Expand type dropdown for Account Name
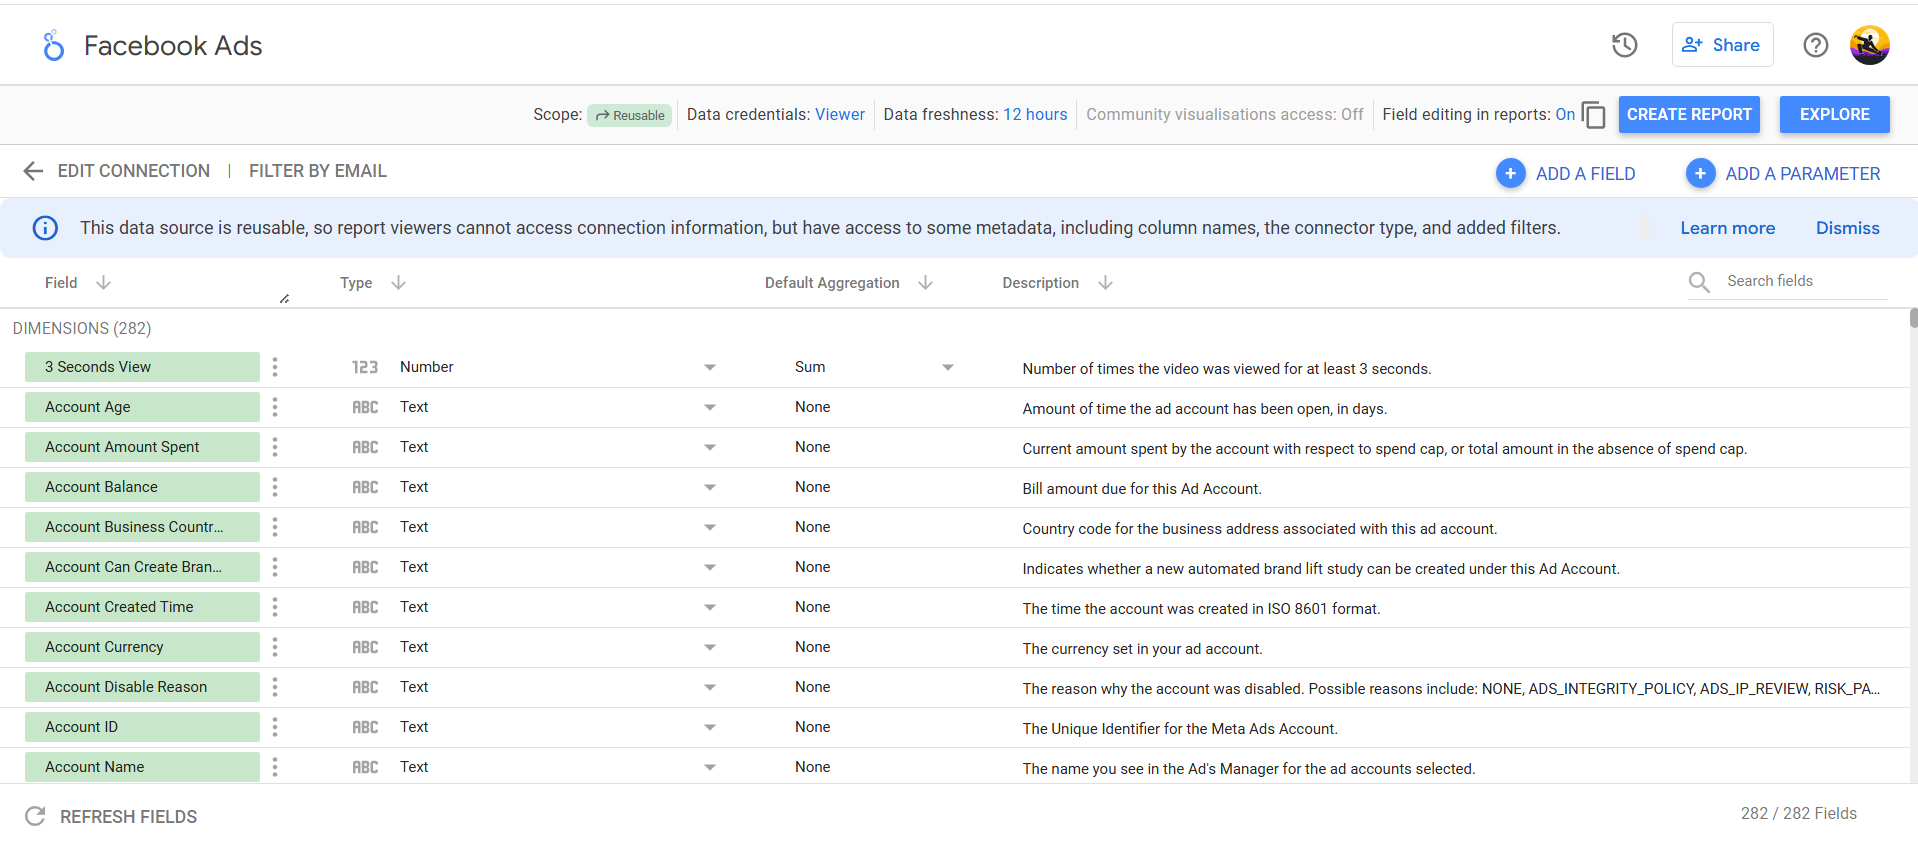Screen dimensions: 1918x841 (710, 767)
